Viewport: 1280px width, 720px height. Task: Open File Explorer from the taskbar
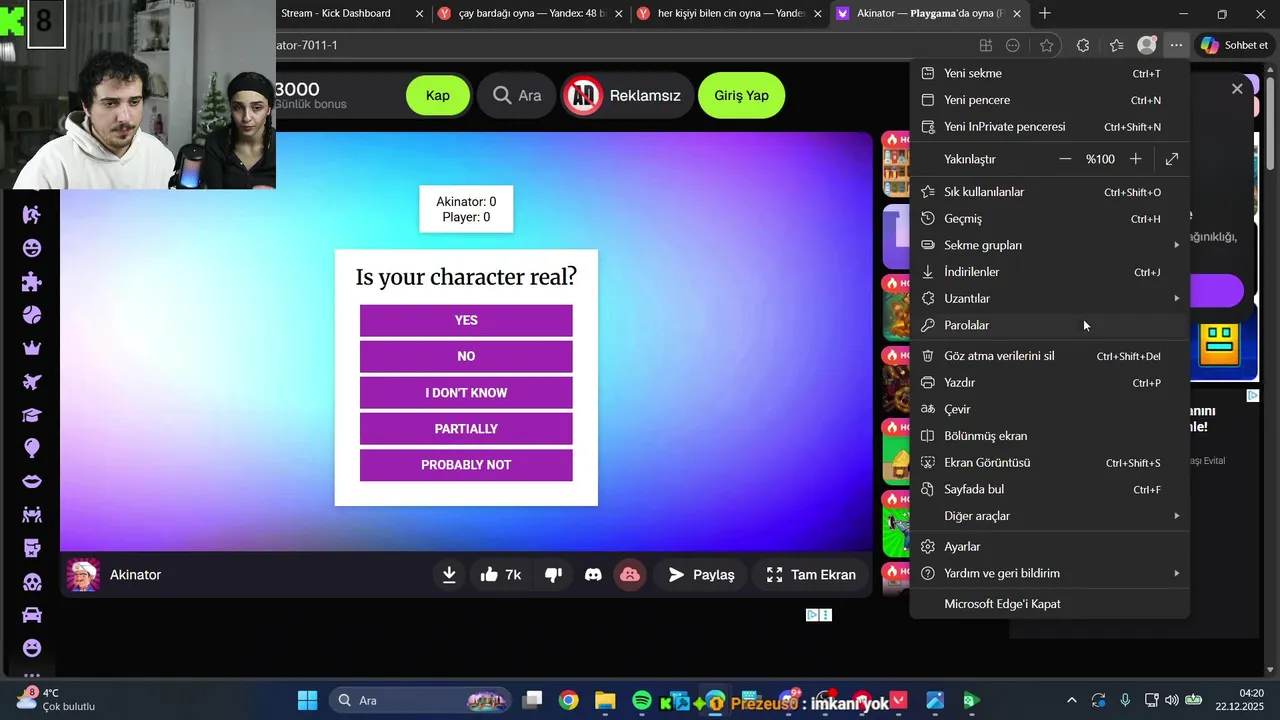(x=605, y=700)
